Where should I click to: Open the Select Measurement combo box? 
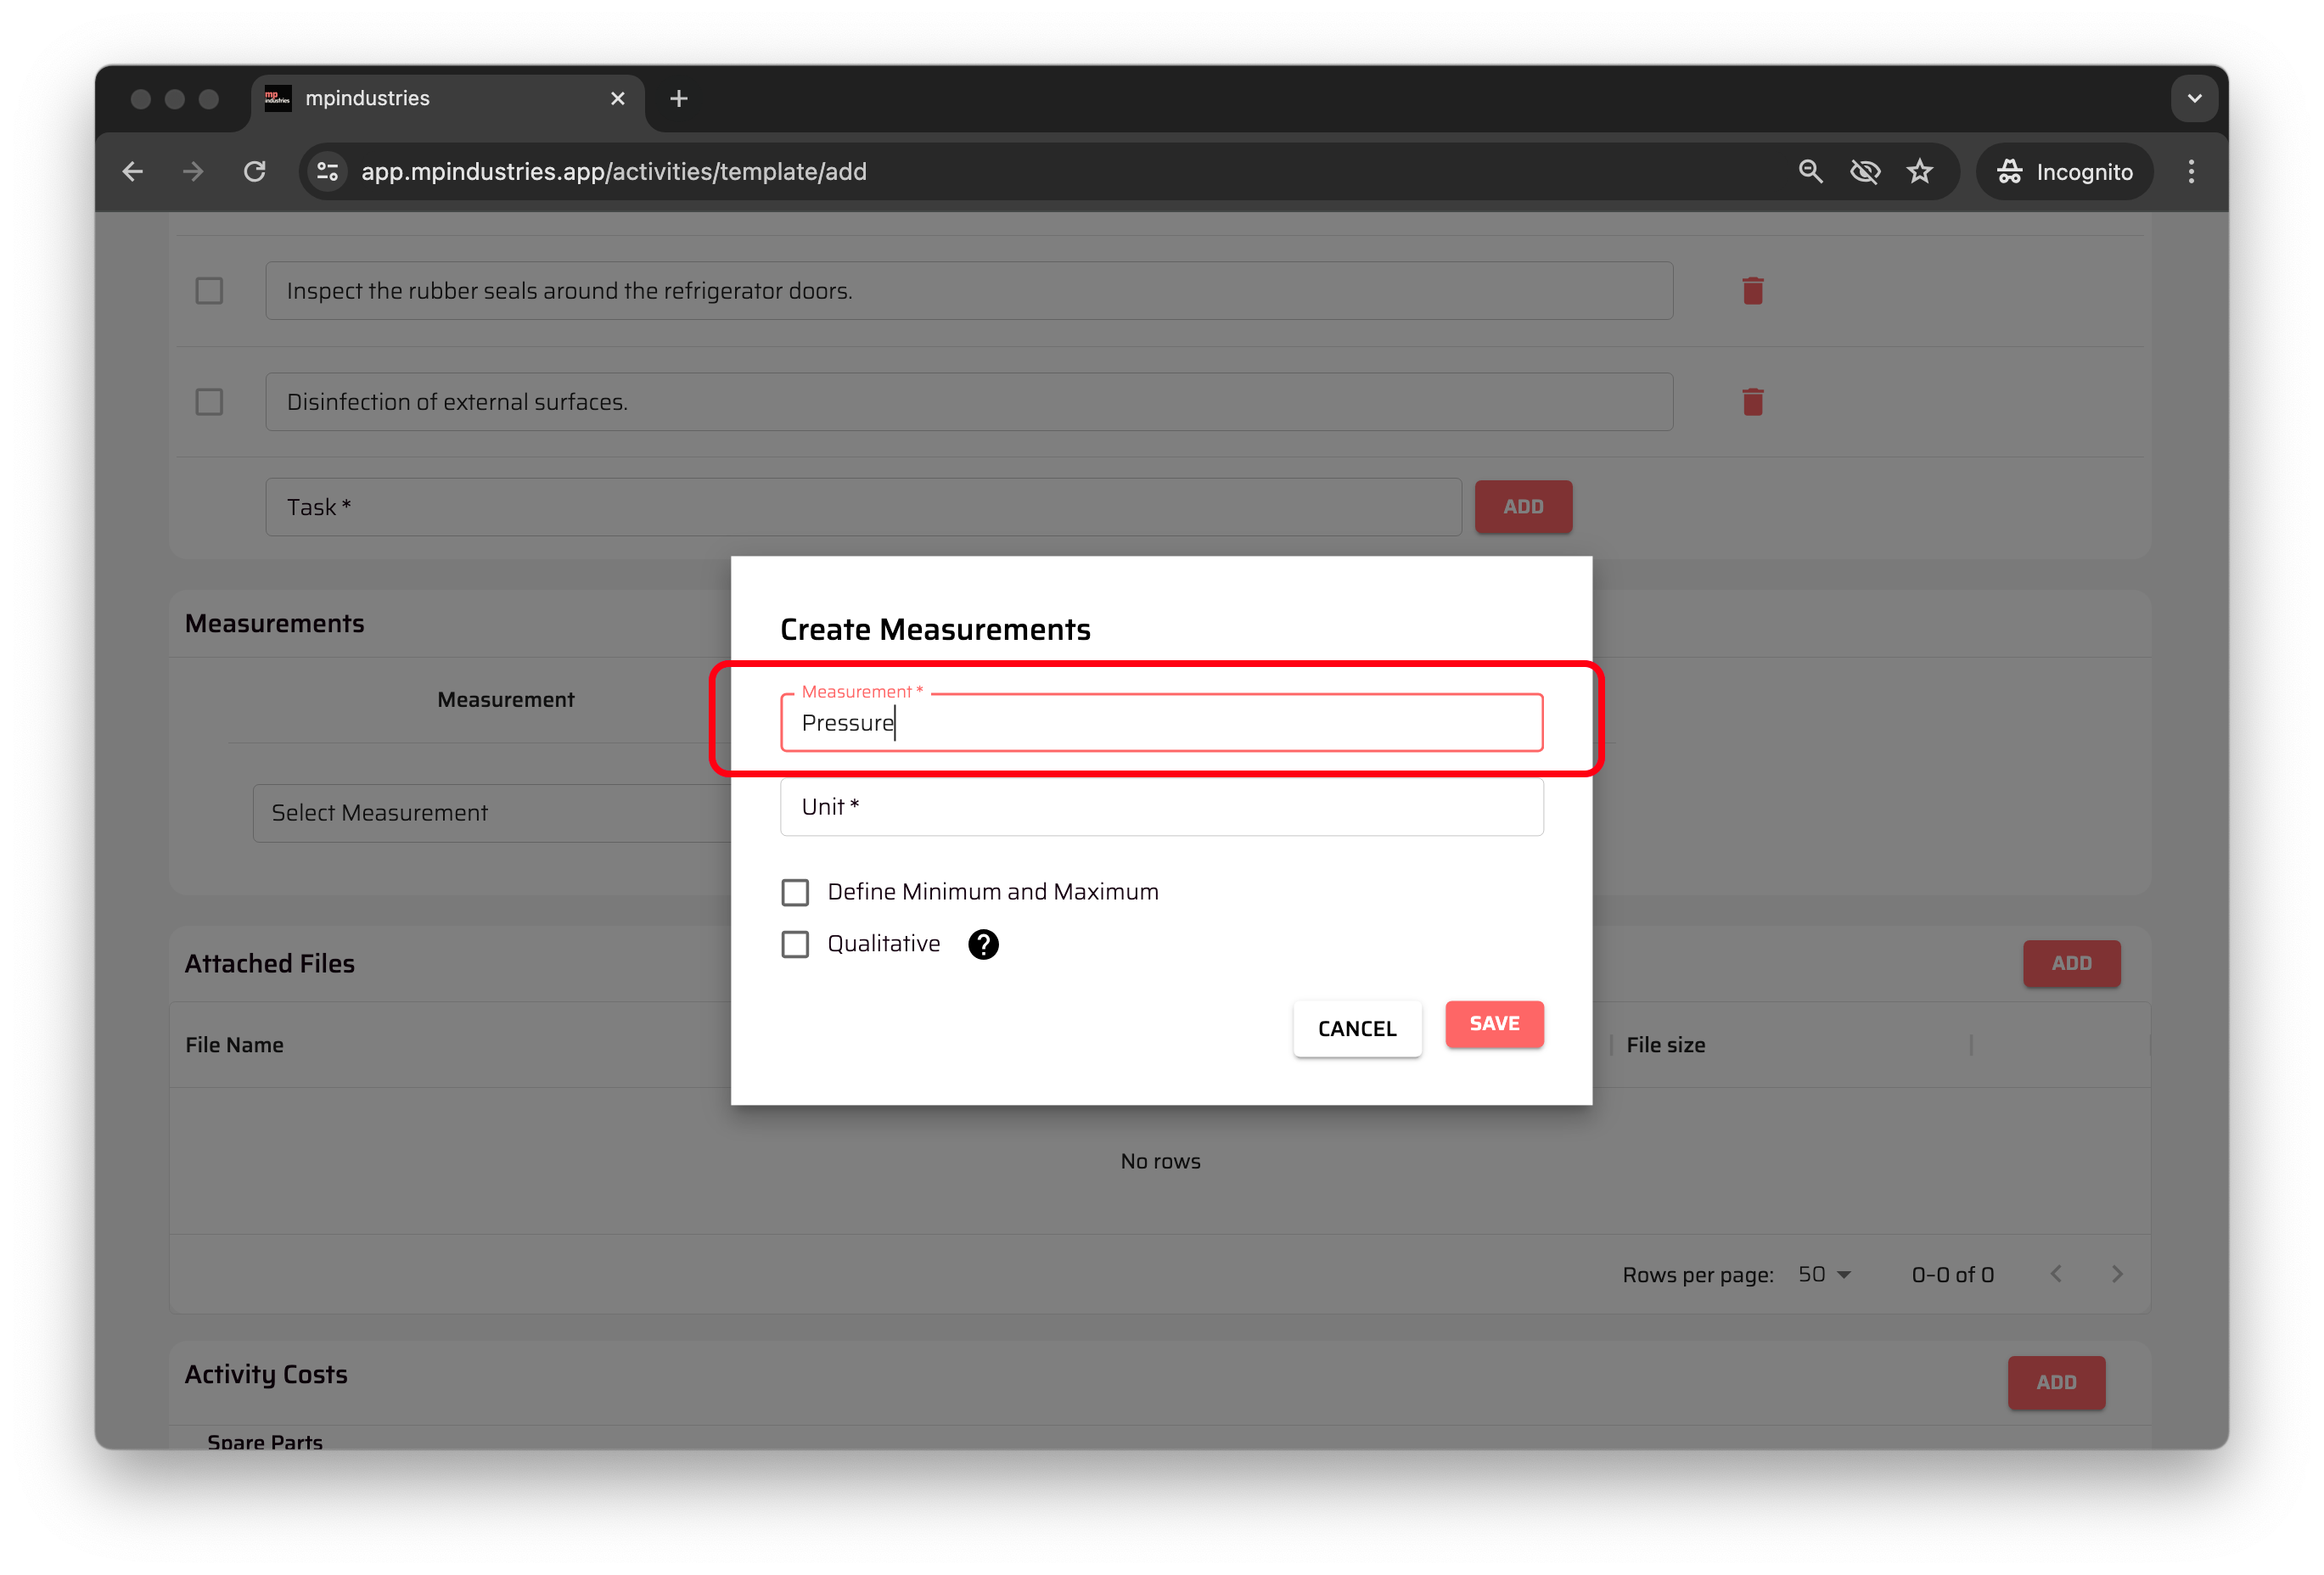pyautogui.click(x=490, y=813)
